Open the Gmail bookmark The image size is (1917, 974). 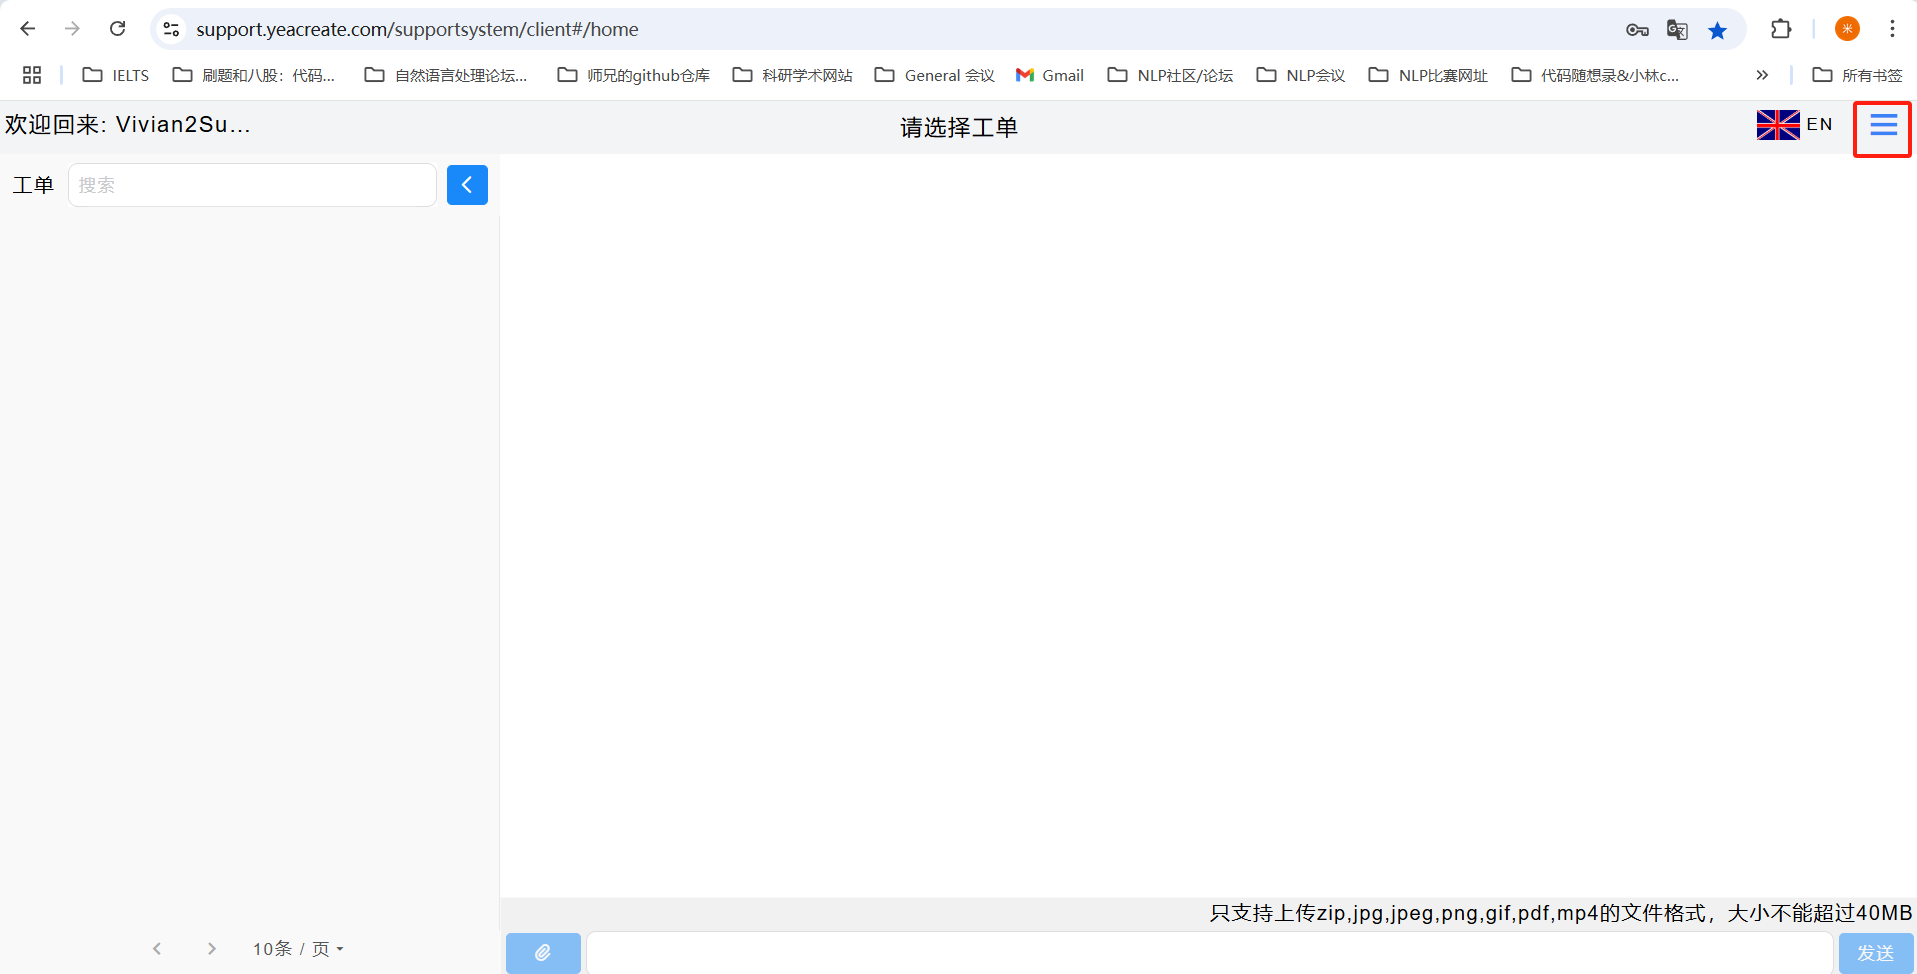(x=1050, y=75)
